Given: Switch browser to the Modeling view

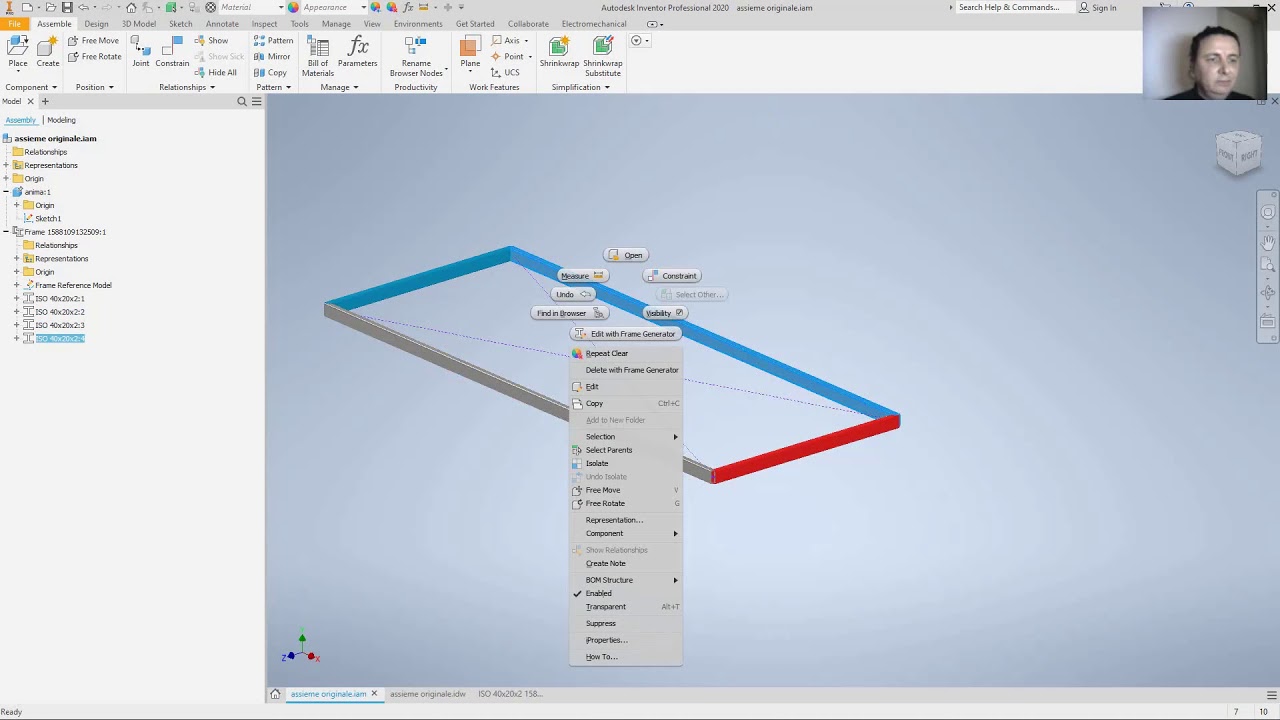Looking at the screenshot, I should click(x=61, y=120).
